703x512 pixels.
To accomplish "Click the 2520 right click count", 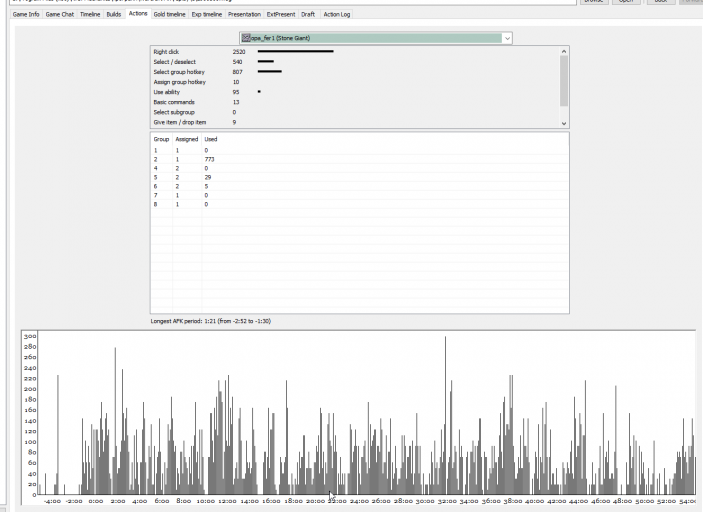I will click(x=239, y=52).
